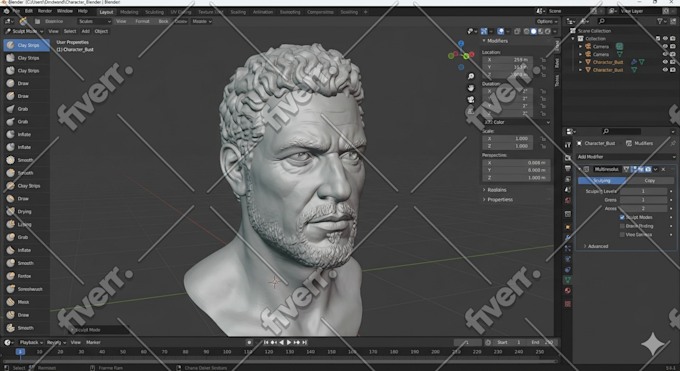
Task: Click the pan view hand icon
Action: [471, 88]
